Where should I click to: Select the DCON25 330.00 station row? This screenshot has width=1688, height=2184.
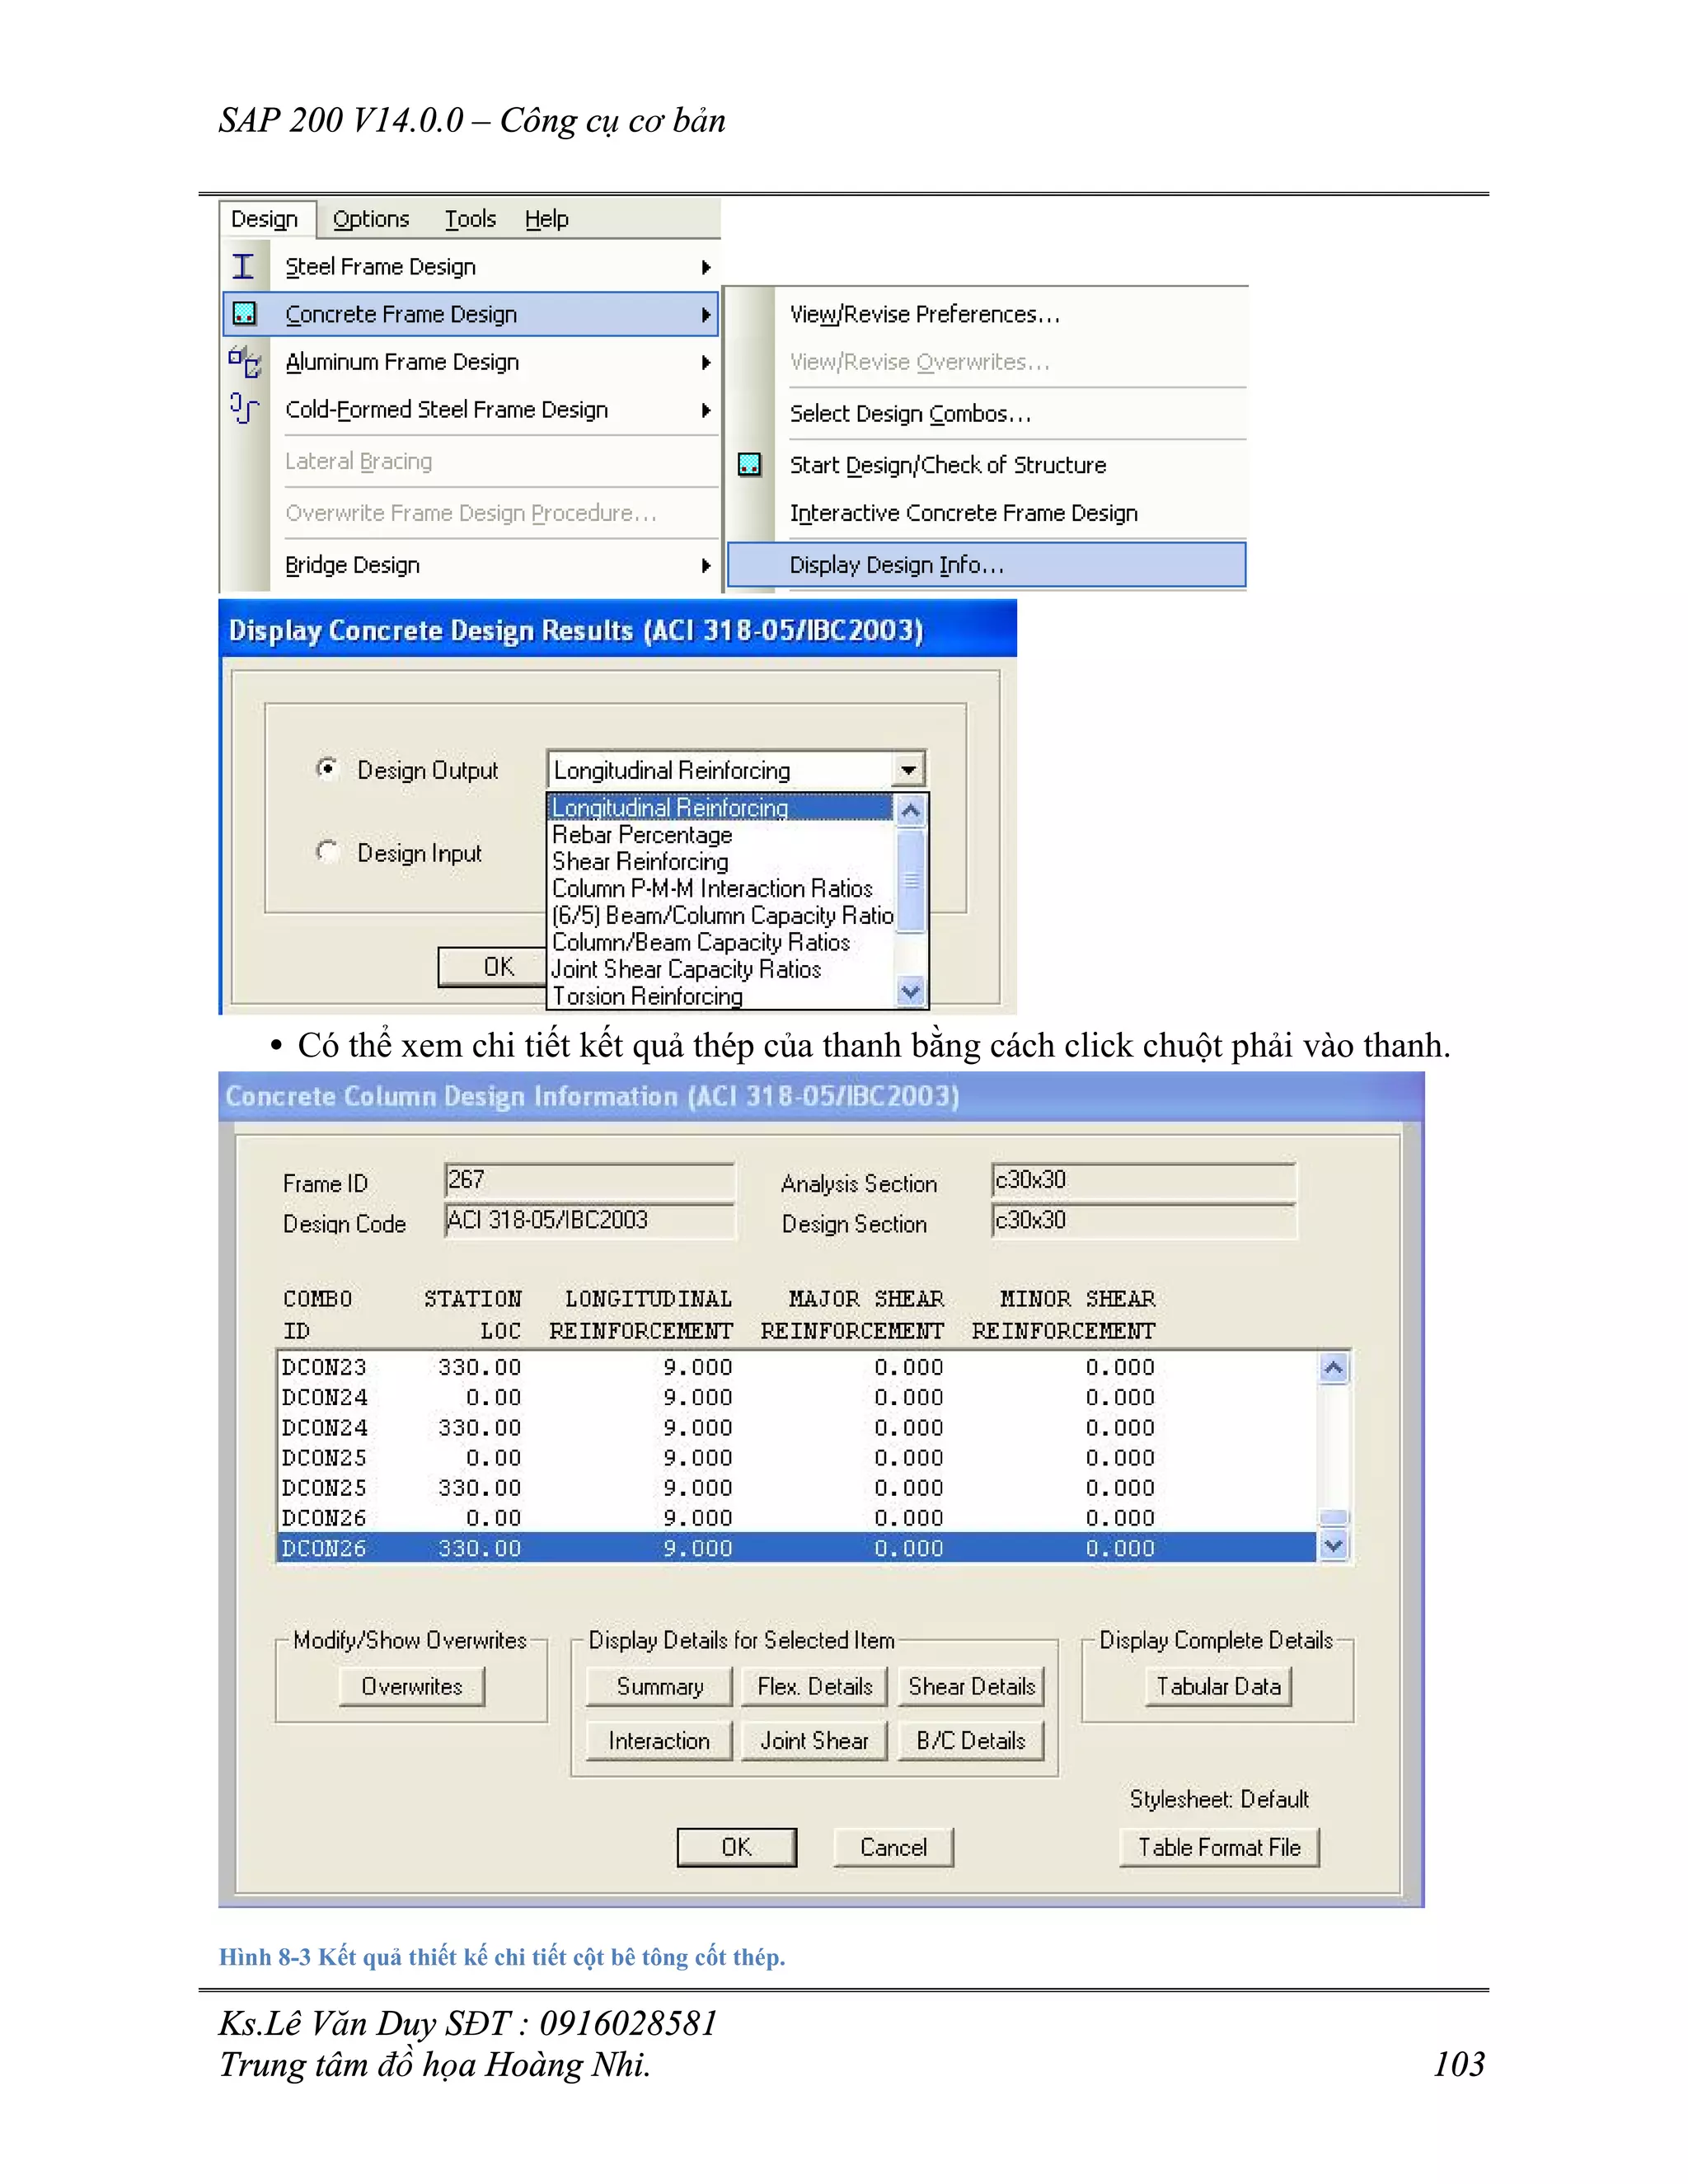(x=796, y=1488)
